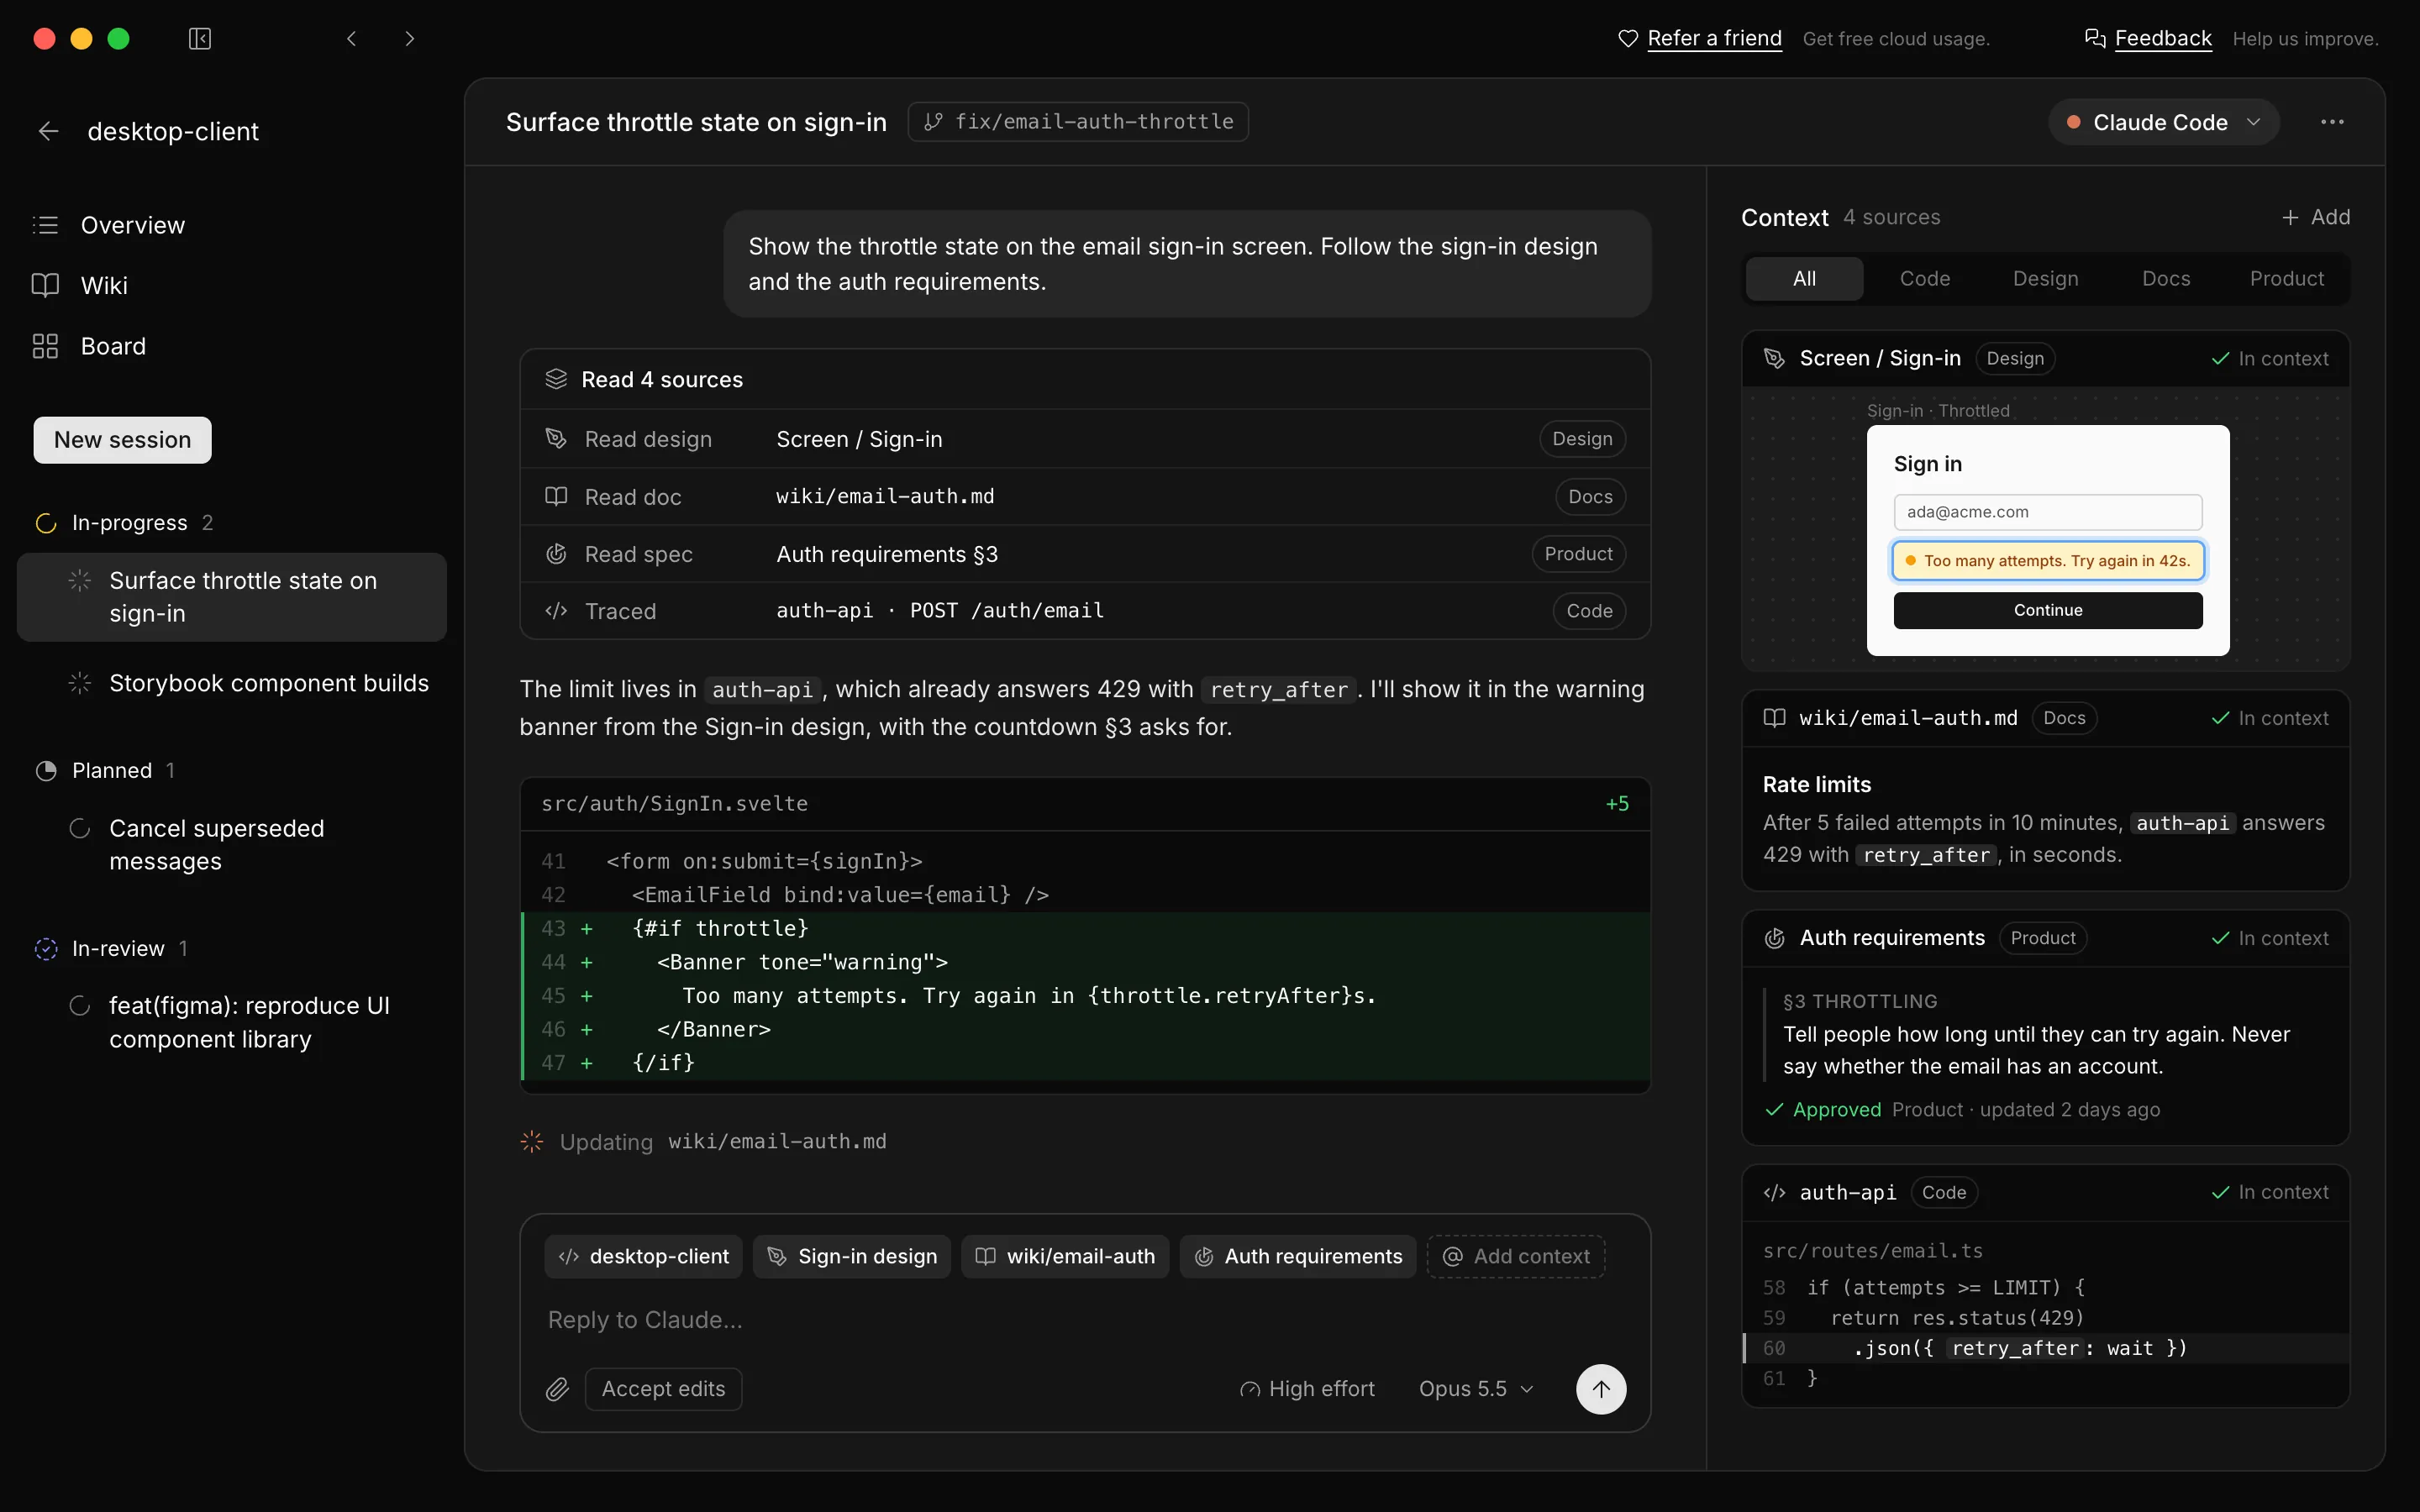Viewport: 2420px width, 1512px height.
Task: Toggle the Accept edits mode
Action: 663,1389
